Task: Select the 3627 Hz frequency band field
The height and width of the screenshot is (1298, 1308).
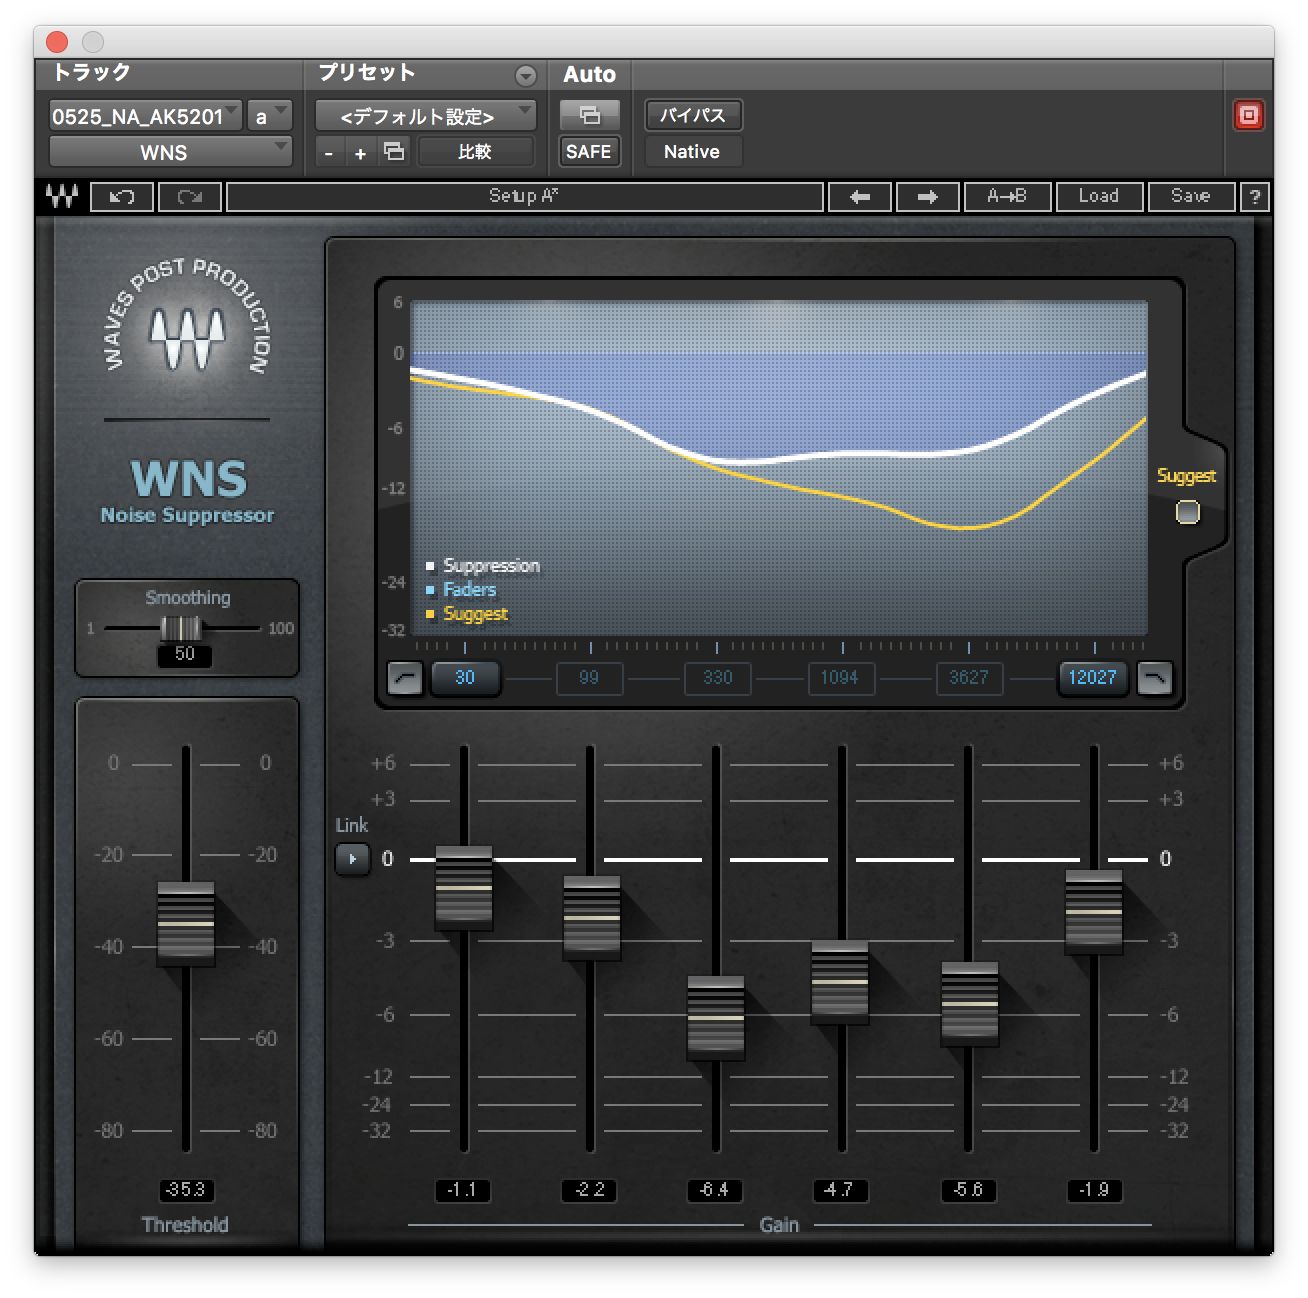Action: point(968,678)
